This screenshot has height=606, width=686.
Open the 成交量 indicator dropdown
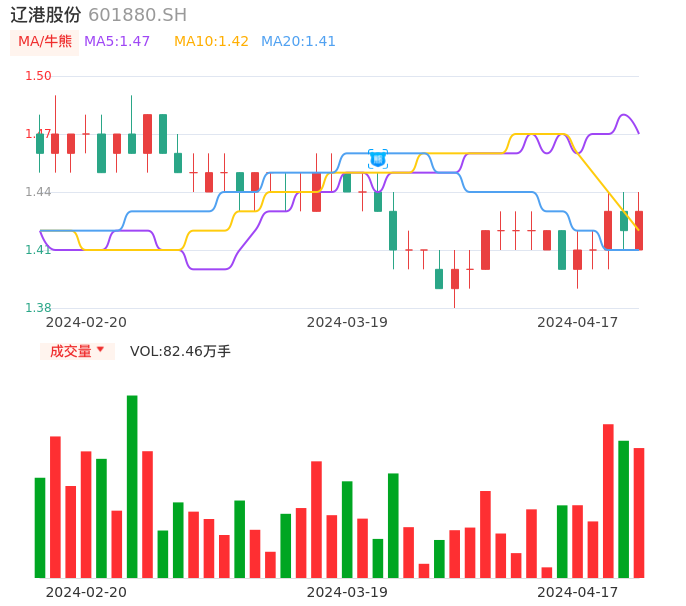pyautogui.click(x=77, y=351)
